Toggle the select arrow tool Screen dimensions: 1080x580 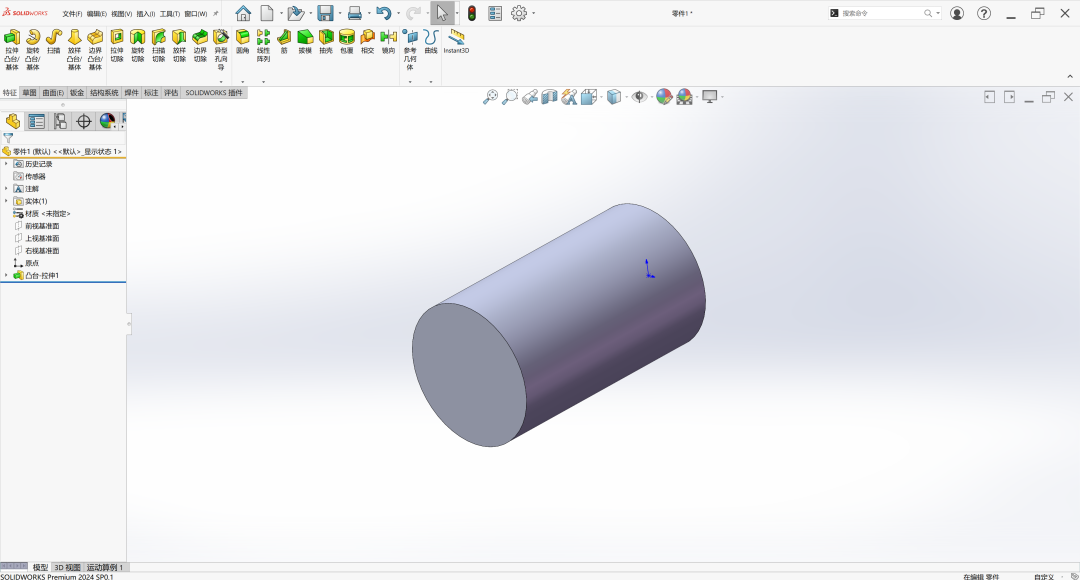point(441,13)
